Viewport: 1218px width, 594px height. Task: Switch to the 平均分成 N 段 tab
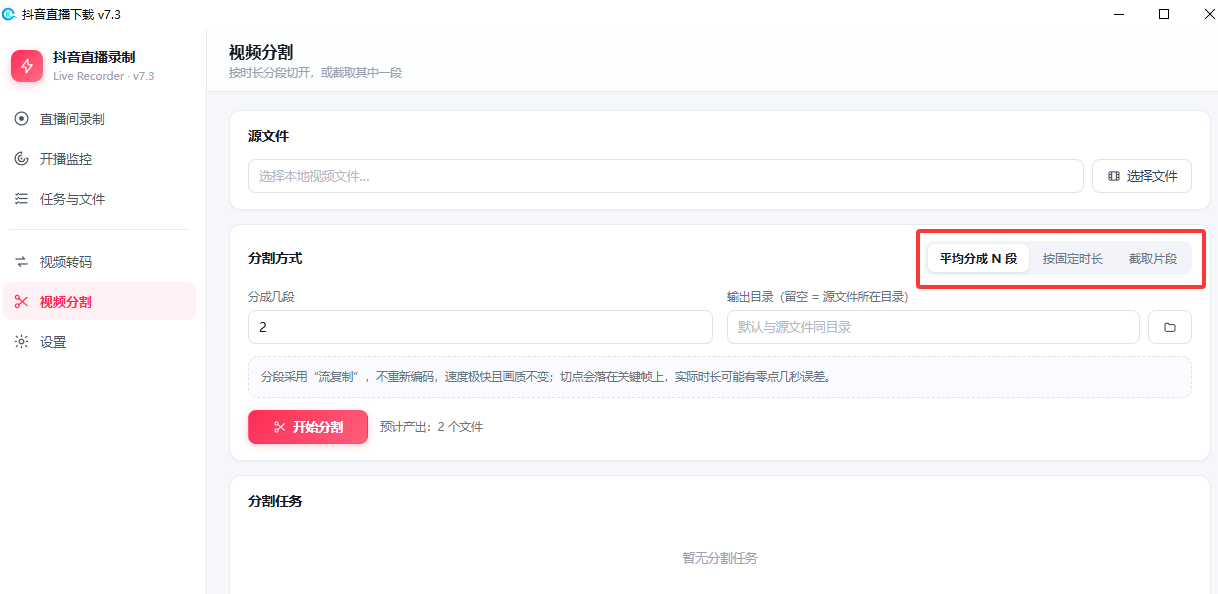(978, 258)
